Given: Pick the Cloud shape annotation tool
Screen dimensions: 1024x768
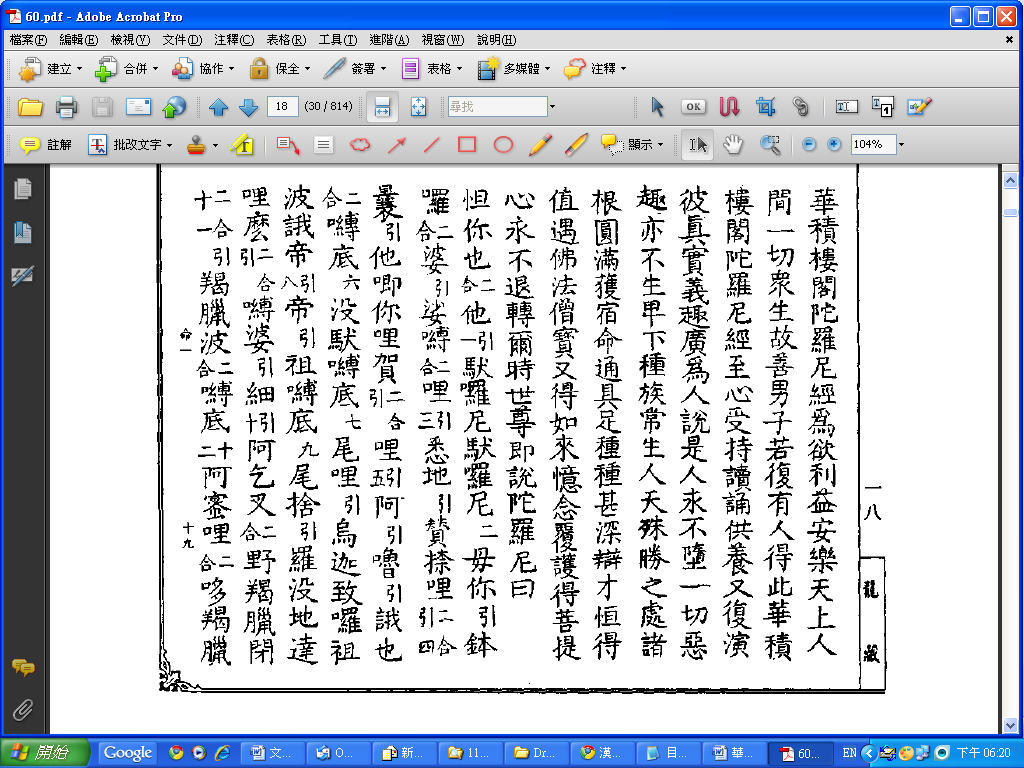Looking at the screenshot, I should point(359,144).
